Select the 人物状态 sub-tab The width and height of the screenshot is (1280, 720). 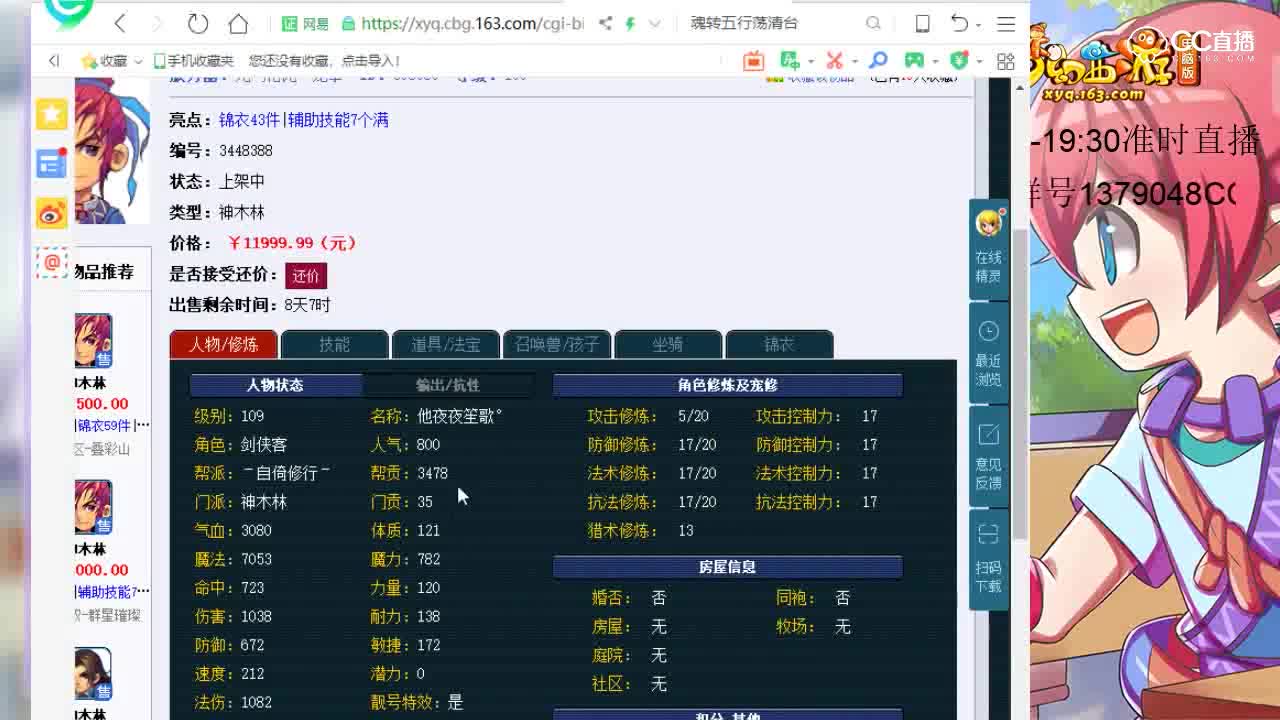(275, 385)
